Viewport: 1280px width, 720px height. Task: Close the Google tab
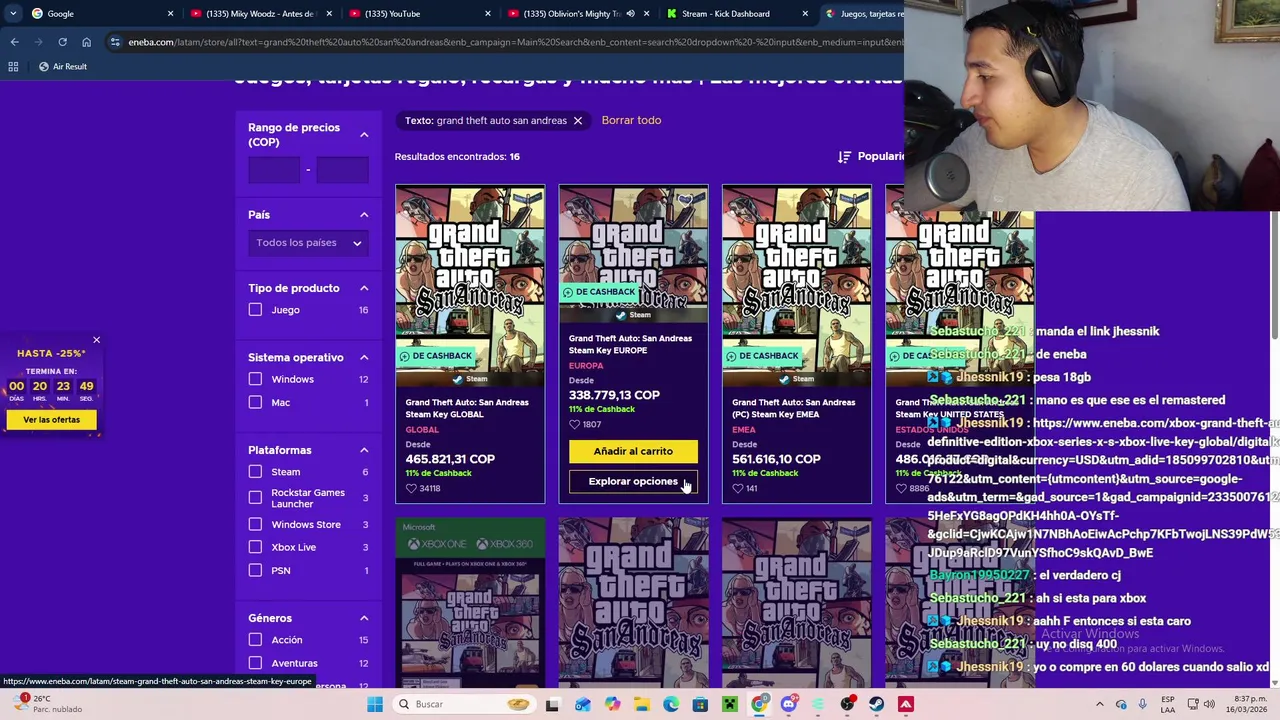pyautogui.click(x=170, y=13)
